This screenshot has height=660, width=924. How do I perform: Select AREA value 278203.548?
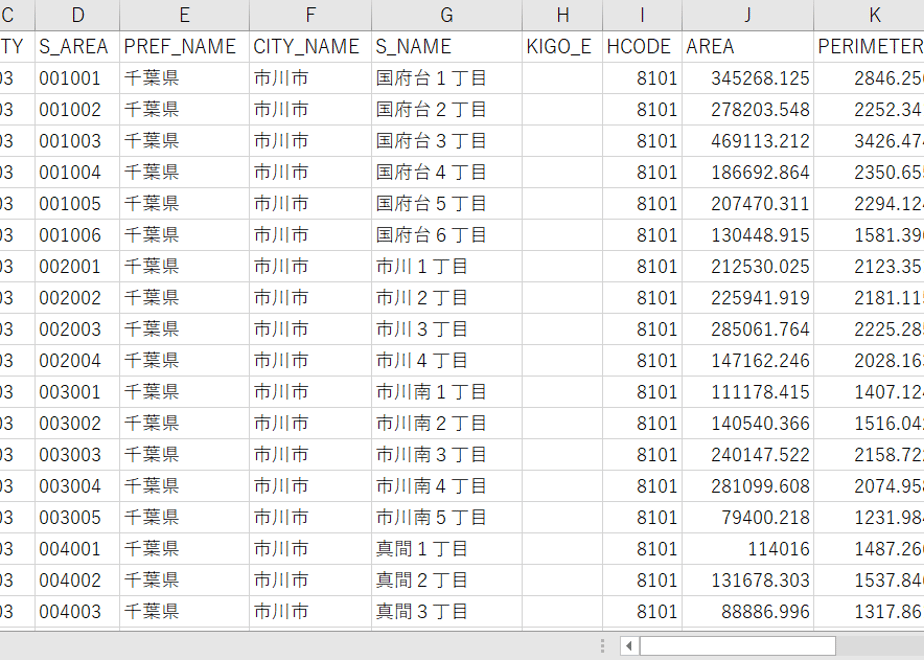(x=748, y=110)
